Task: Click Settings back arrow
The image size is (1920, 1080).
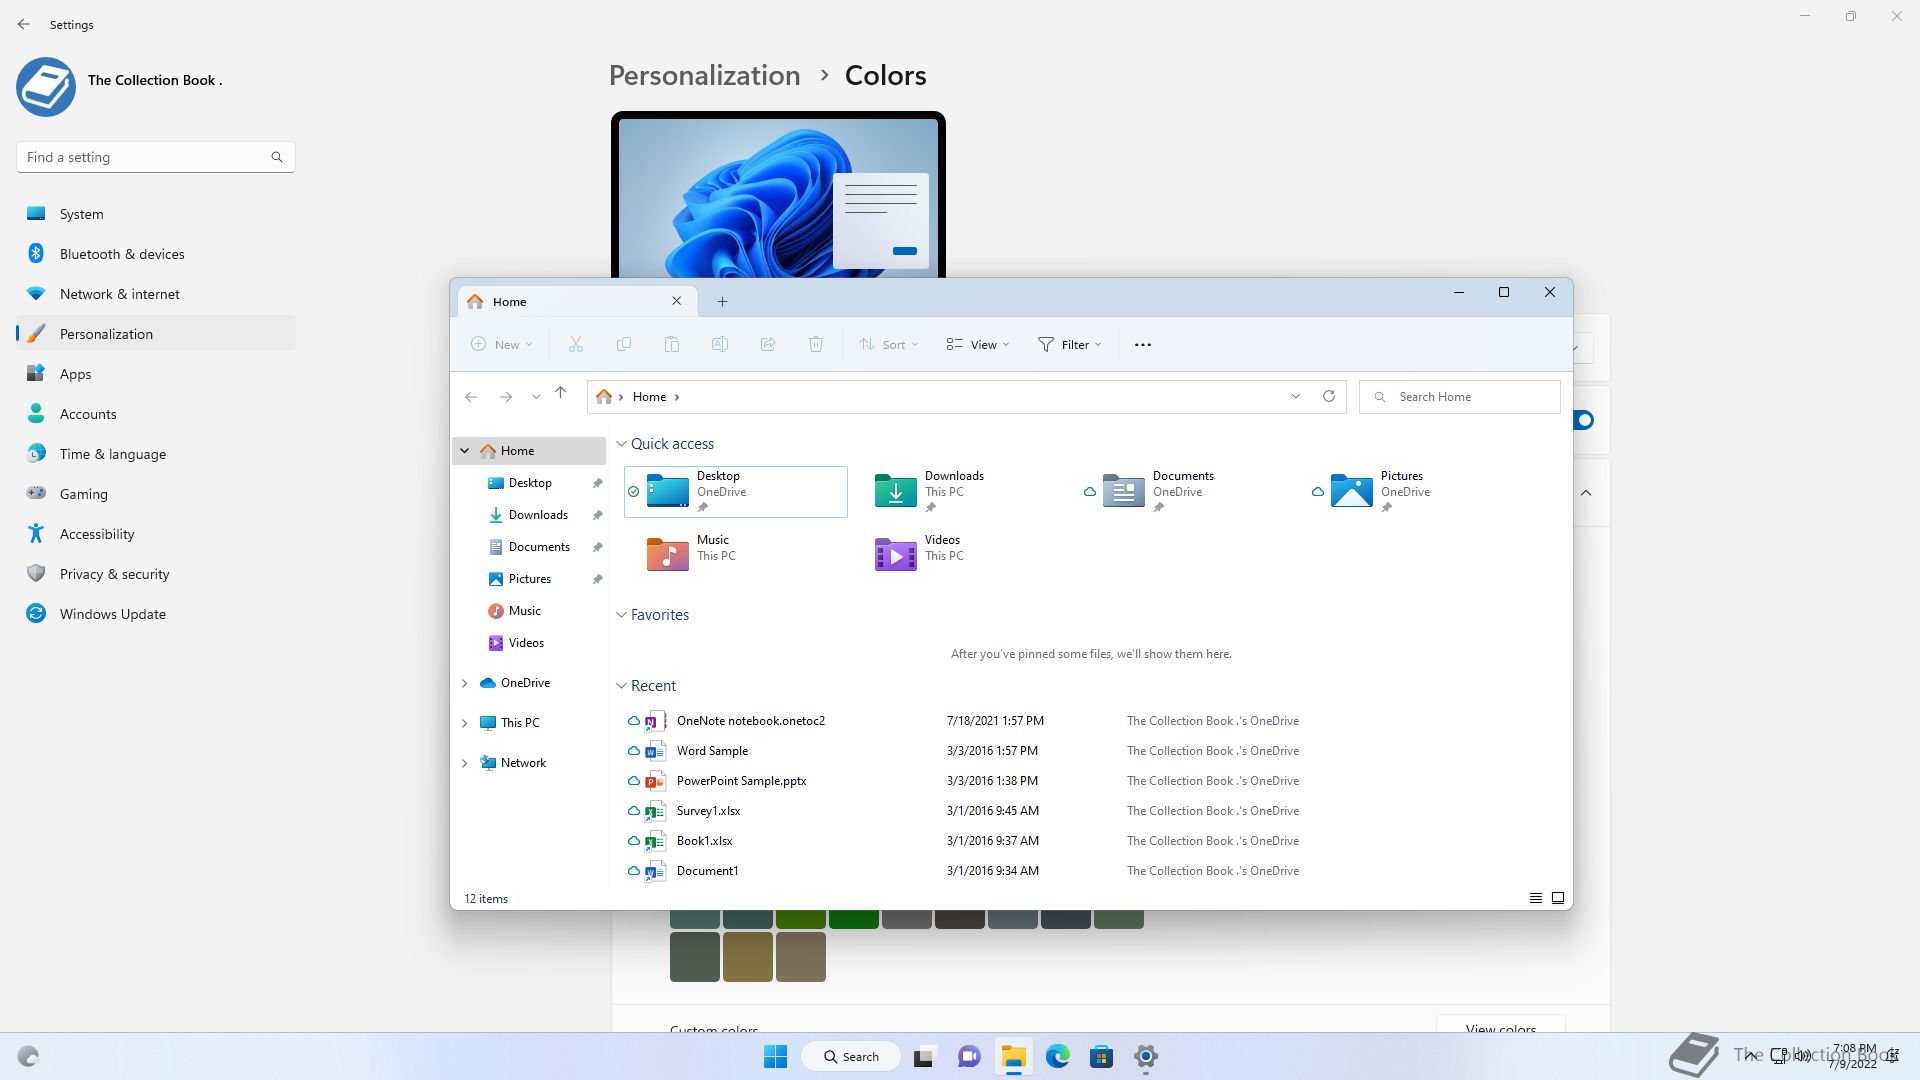Action: coord(24,24)
